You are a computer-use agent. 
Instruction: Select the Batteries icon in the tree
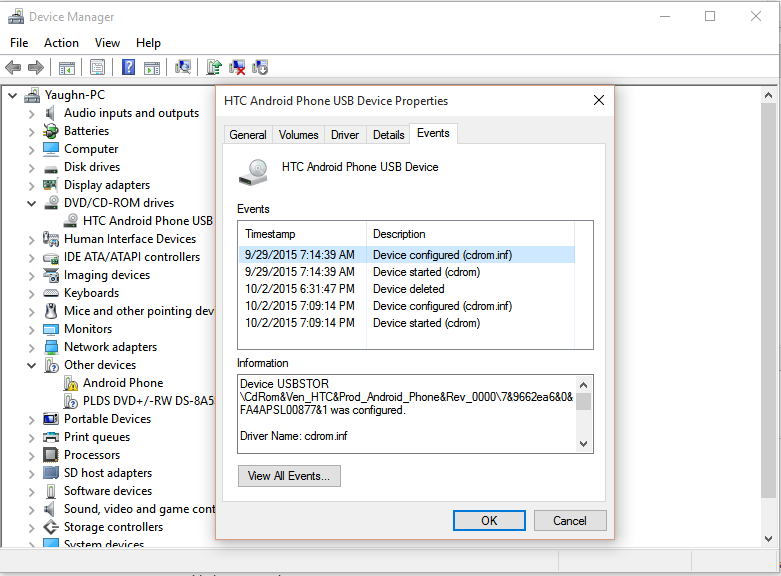point(50,131)
